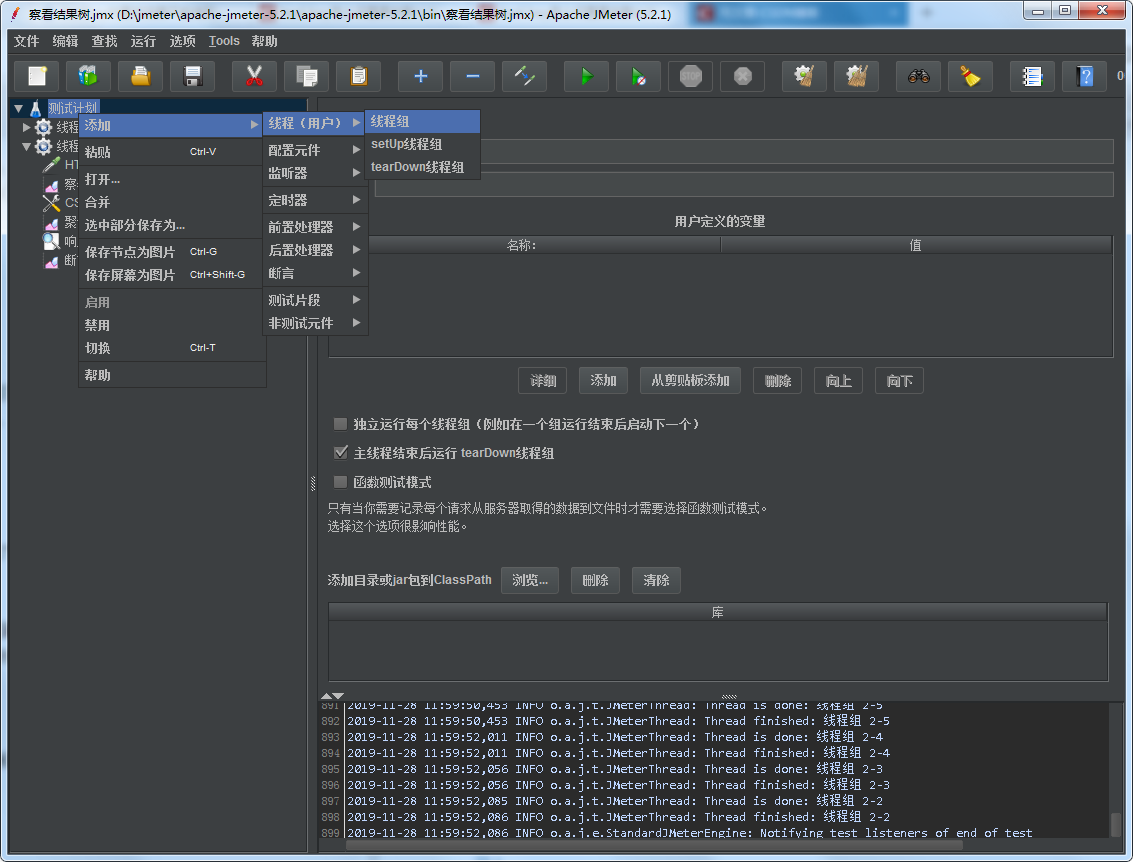Open the 文件 menu in the menu bar

point(27,41)
